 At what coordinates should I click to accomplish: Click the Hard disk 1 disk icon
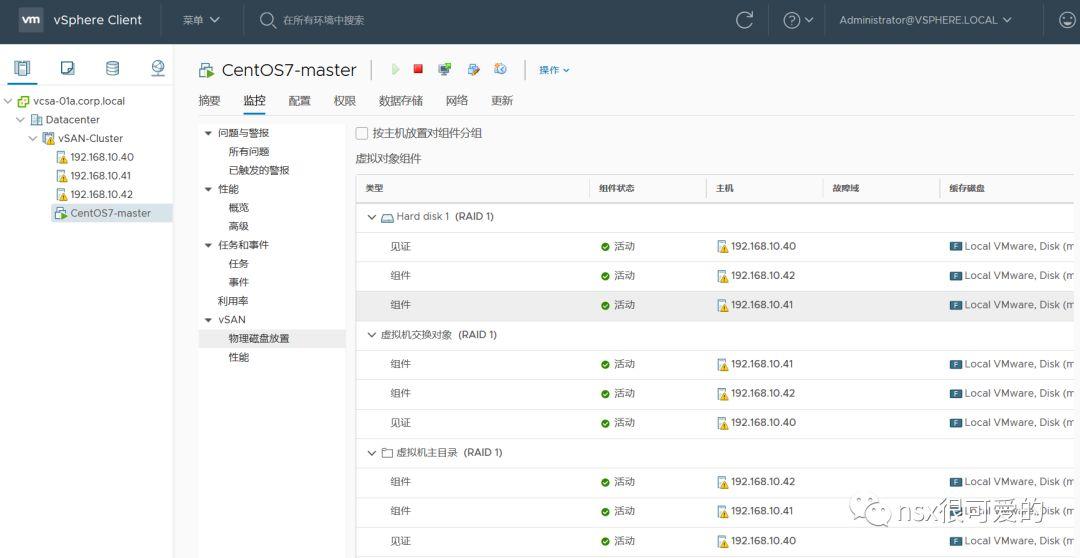click(x=387, y=217)
